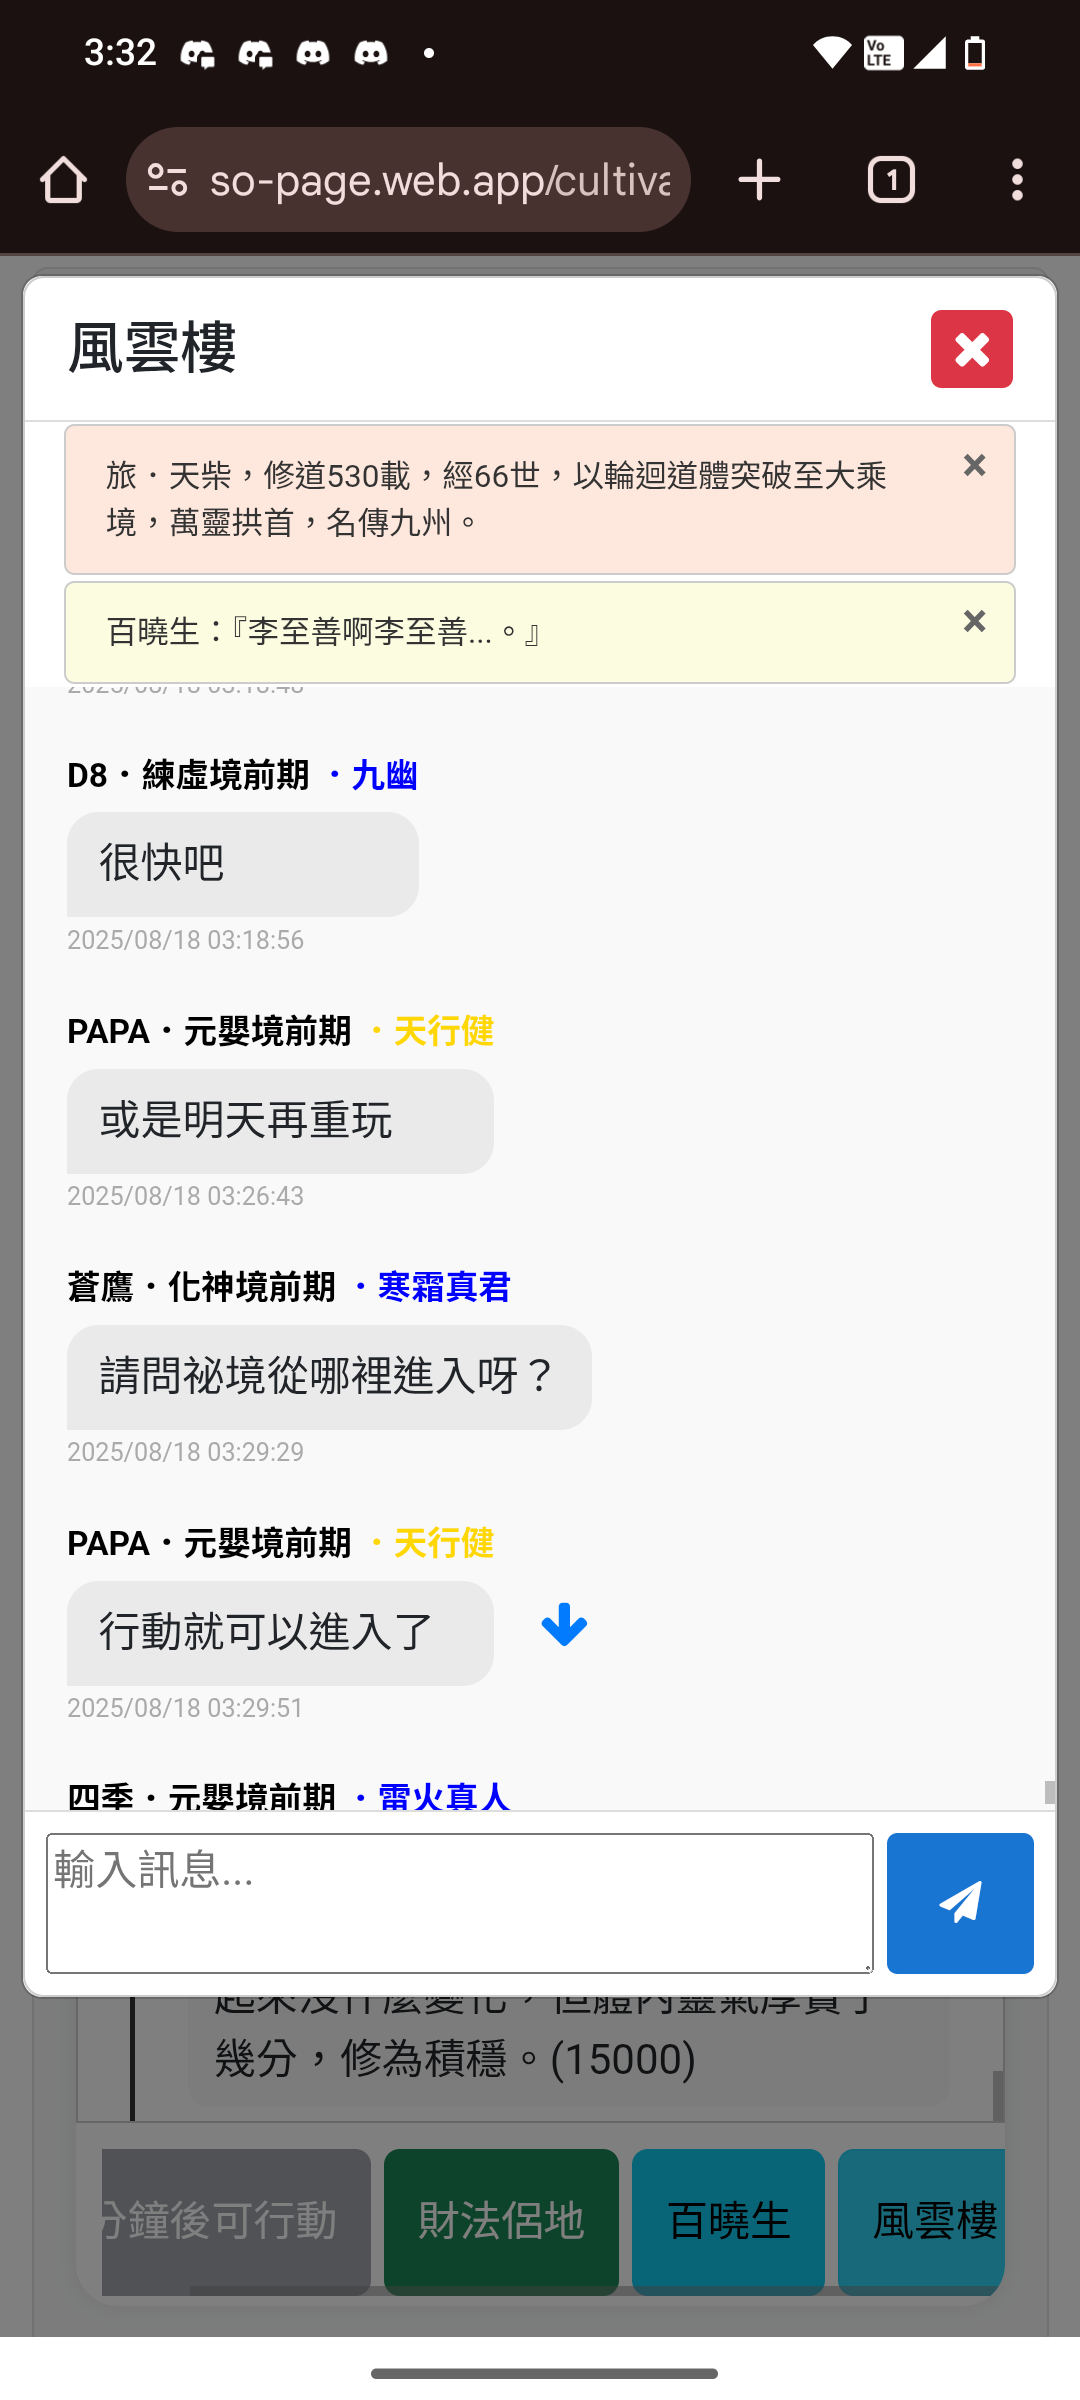
Task: Open the site info icon in address bar
Action: pyautogui.click(x=167, y=181)
